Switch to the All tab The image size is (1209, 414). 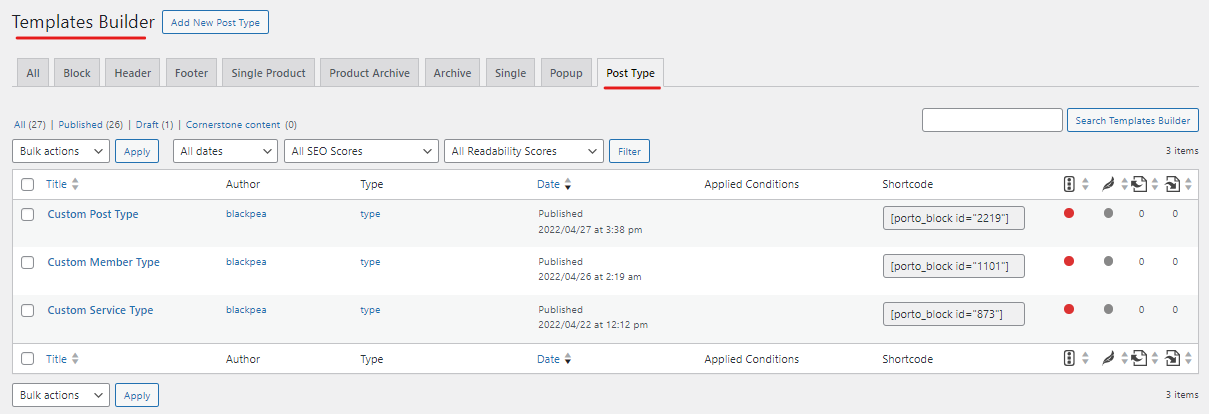coord(33,73)
